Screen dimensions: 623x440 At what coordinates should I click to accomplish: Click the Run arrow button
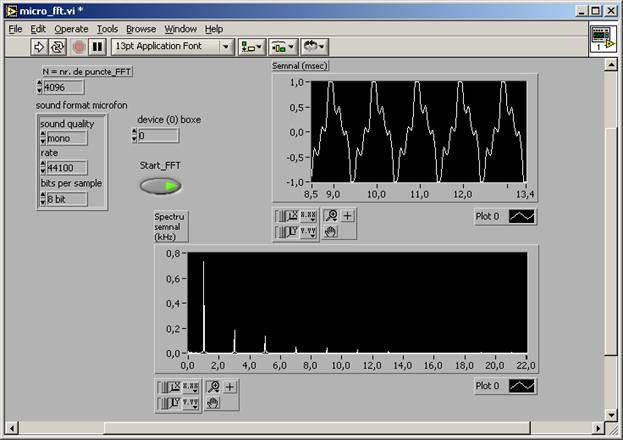pos(40,46)
